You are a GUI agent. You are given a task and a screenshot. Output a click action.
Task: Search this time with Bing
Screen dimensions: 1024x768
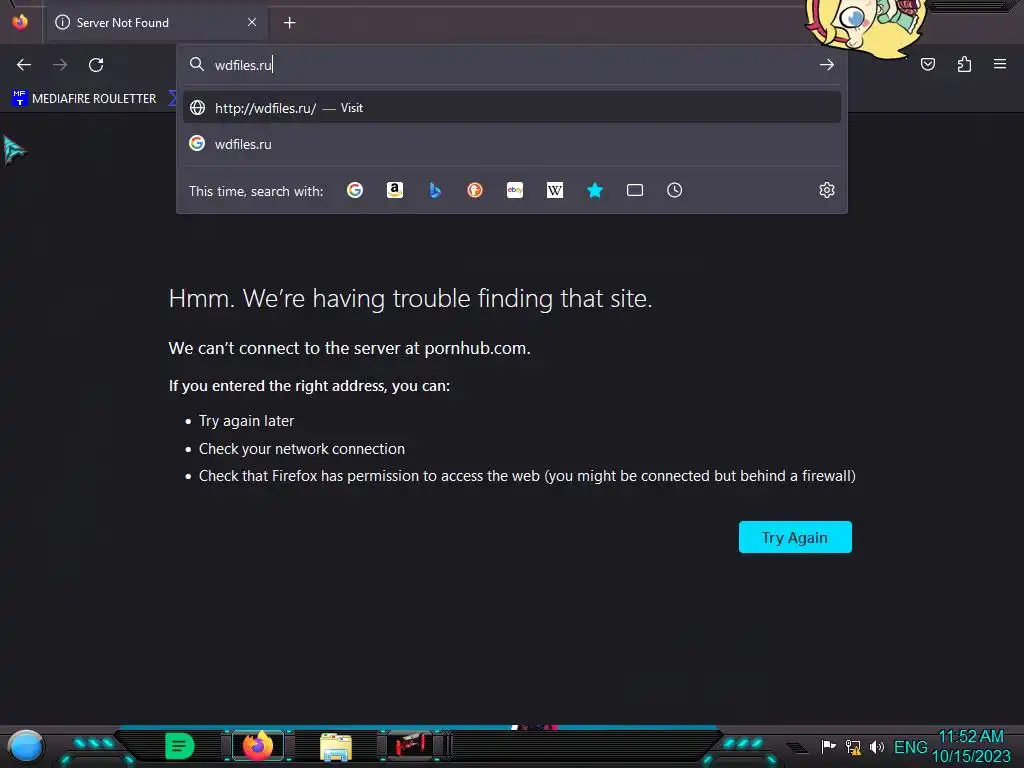(435, 190)
